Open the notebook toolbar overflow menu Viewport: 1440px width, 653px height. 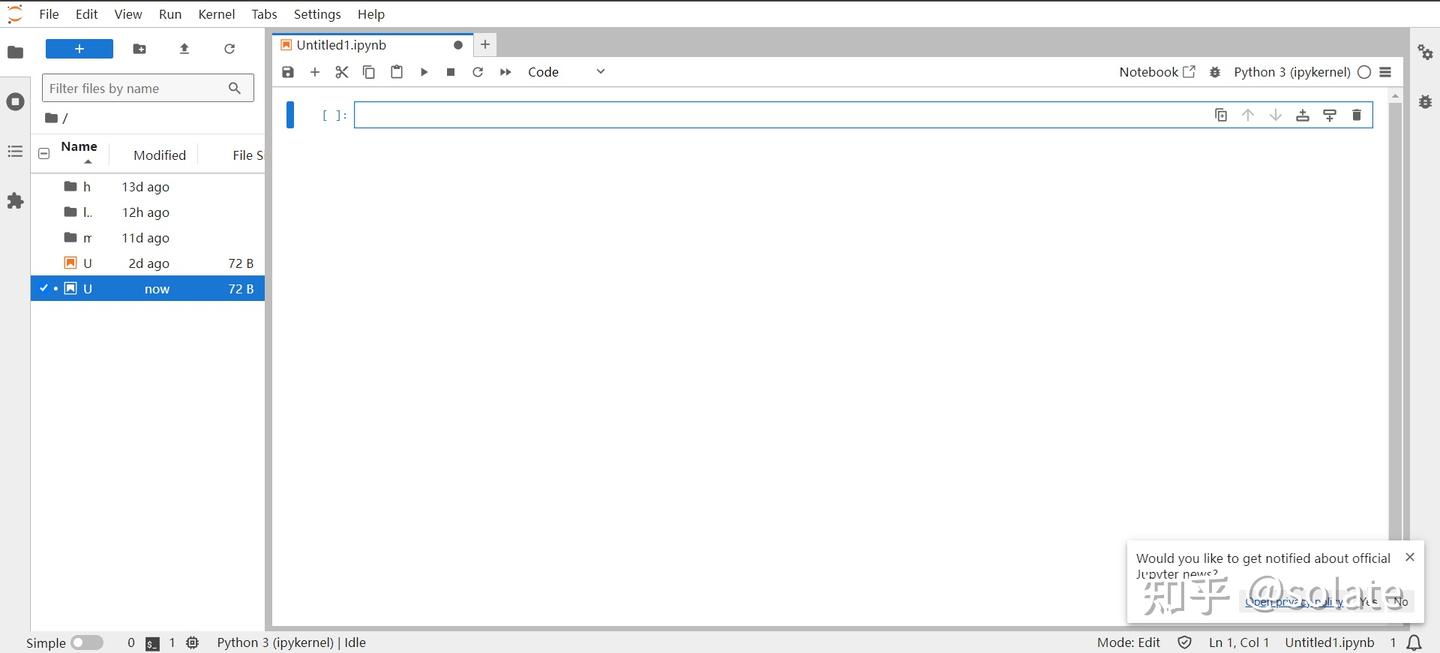pyautogui.click(x=1385, y=71)
